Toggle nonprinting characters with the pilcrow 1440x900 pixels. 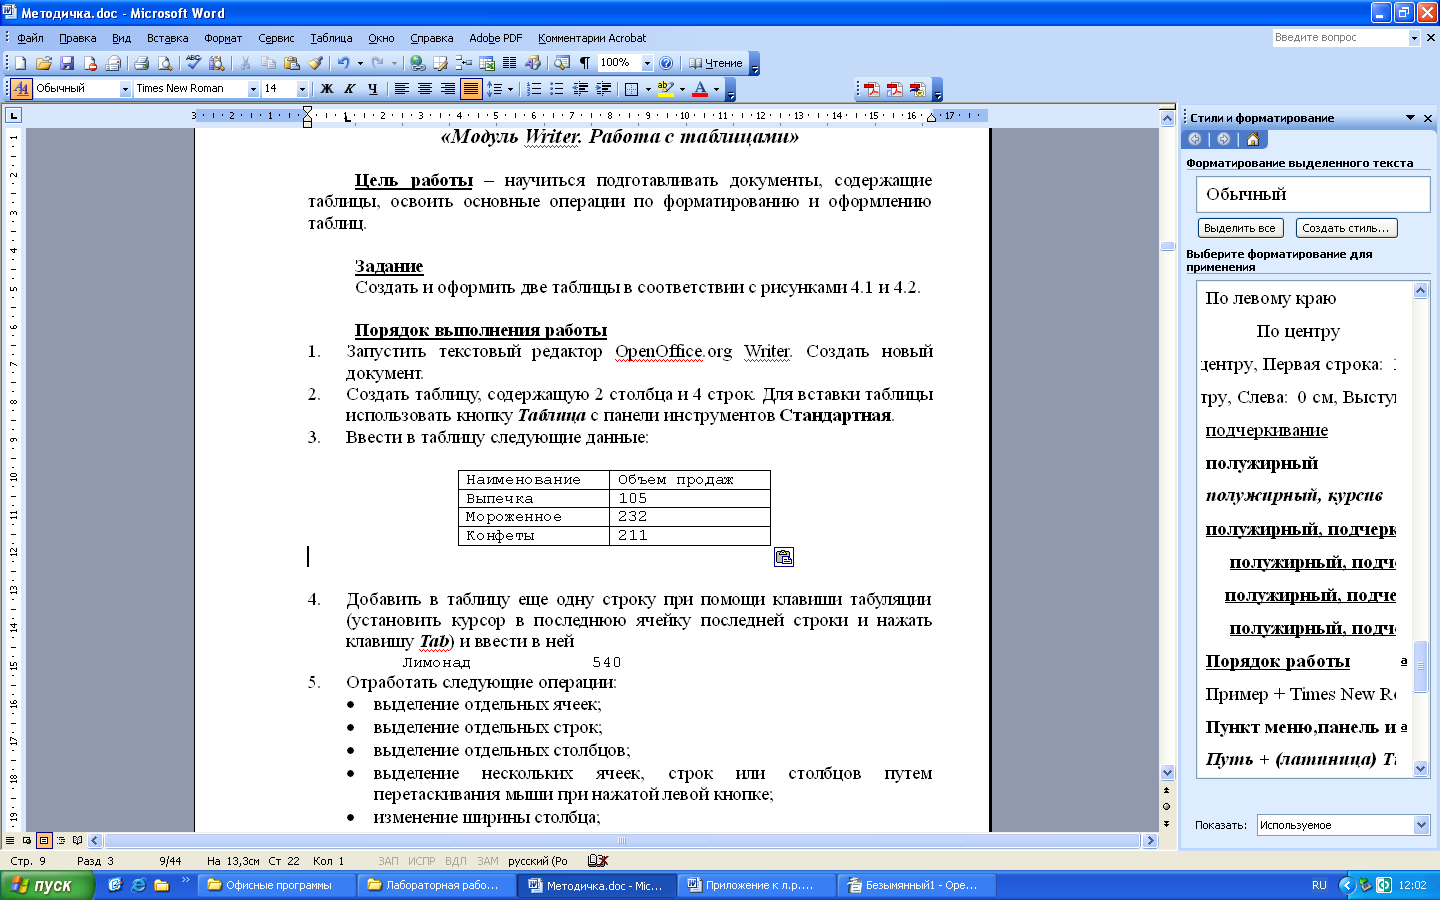[x=584, y=63]
